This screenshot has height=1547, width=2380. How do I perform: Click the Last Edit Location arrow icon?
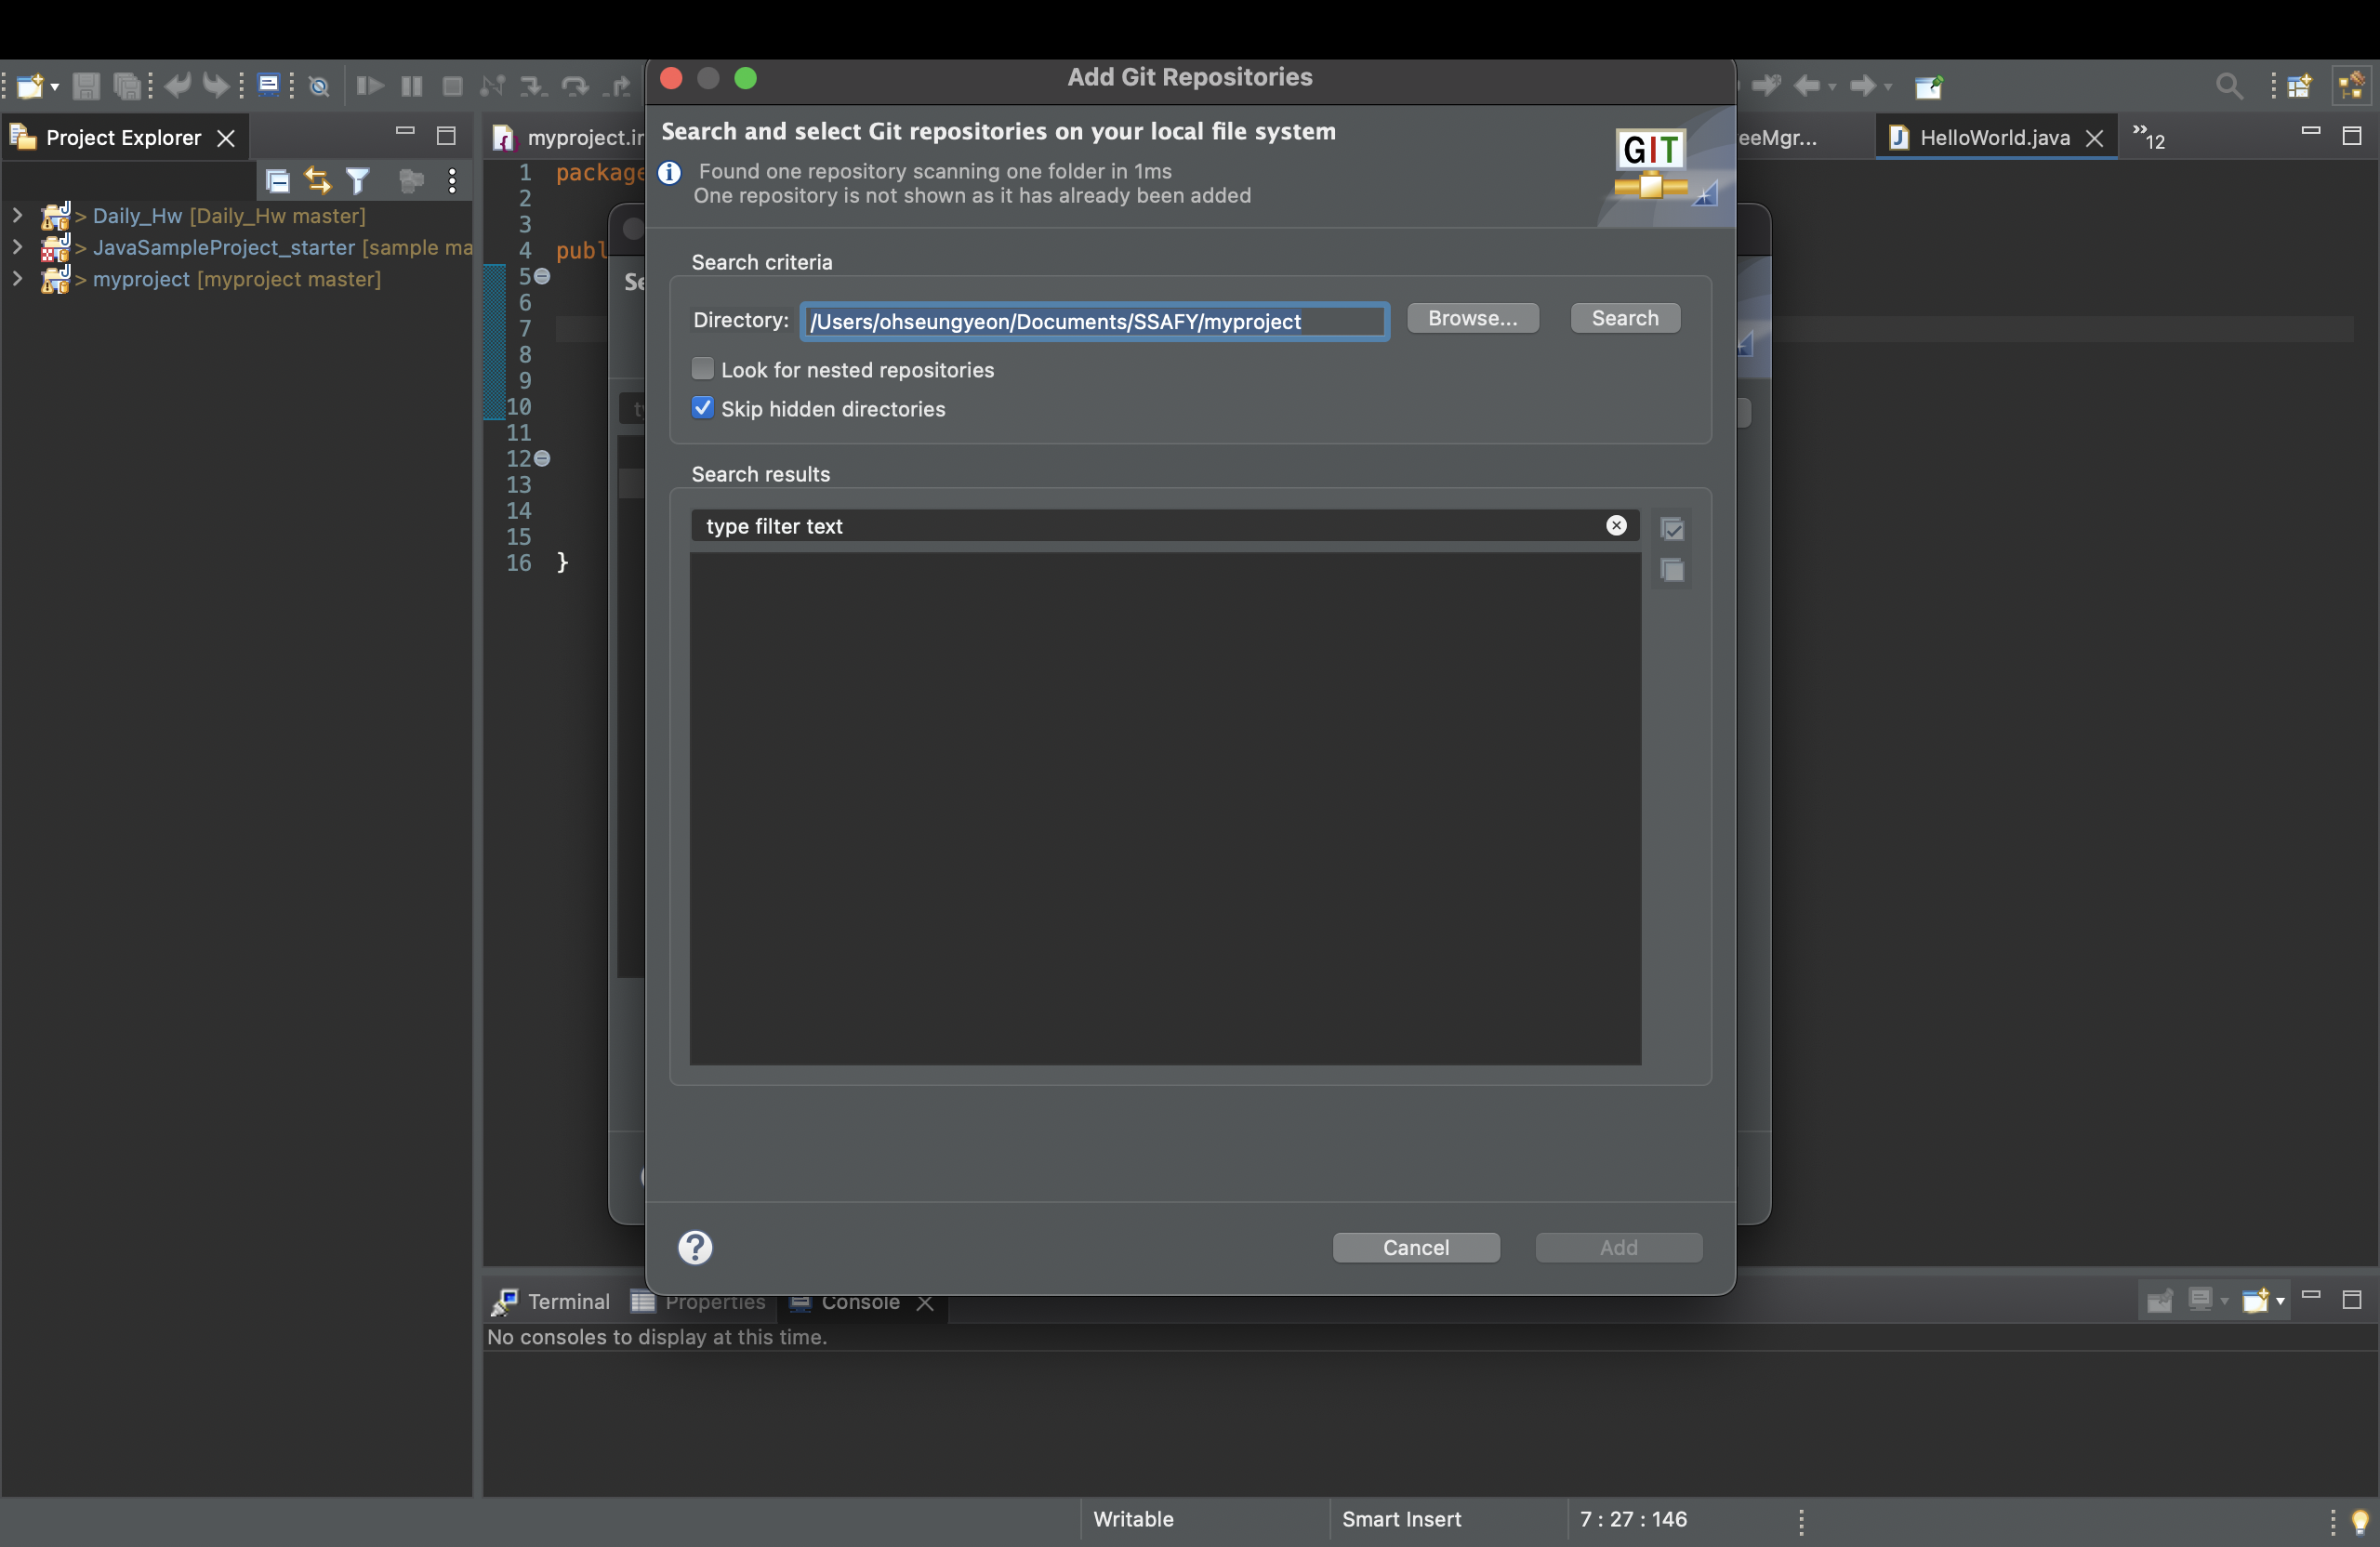pos(1766,86)
